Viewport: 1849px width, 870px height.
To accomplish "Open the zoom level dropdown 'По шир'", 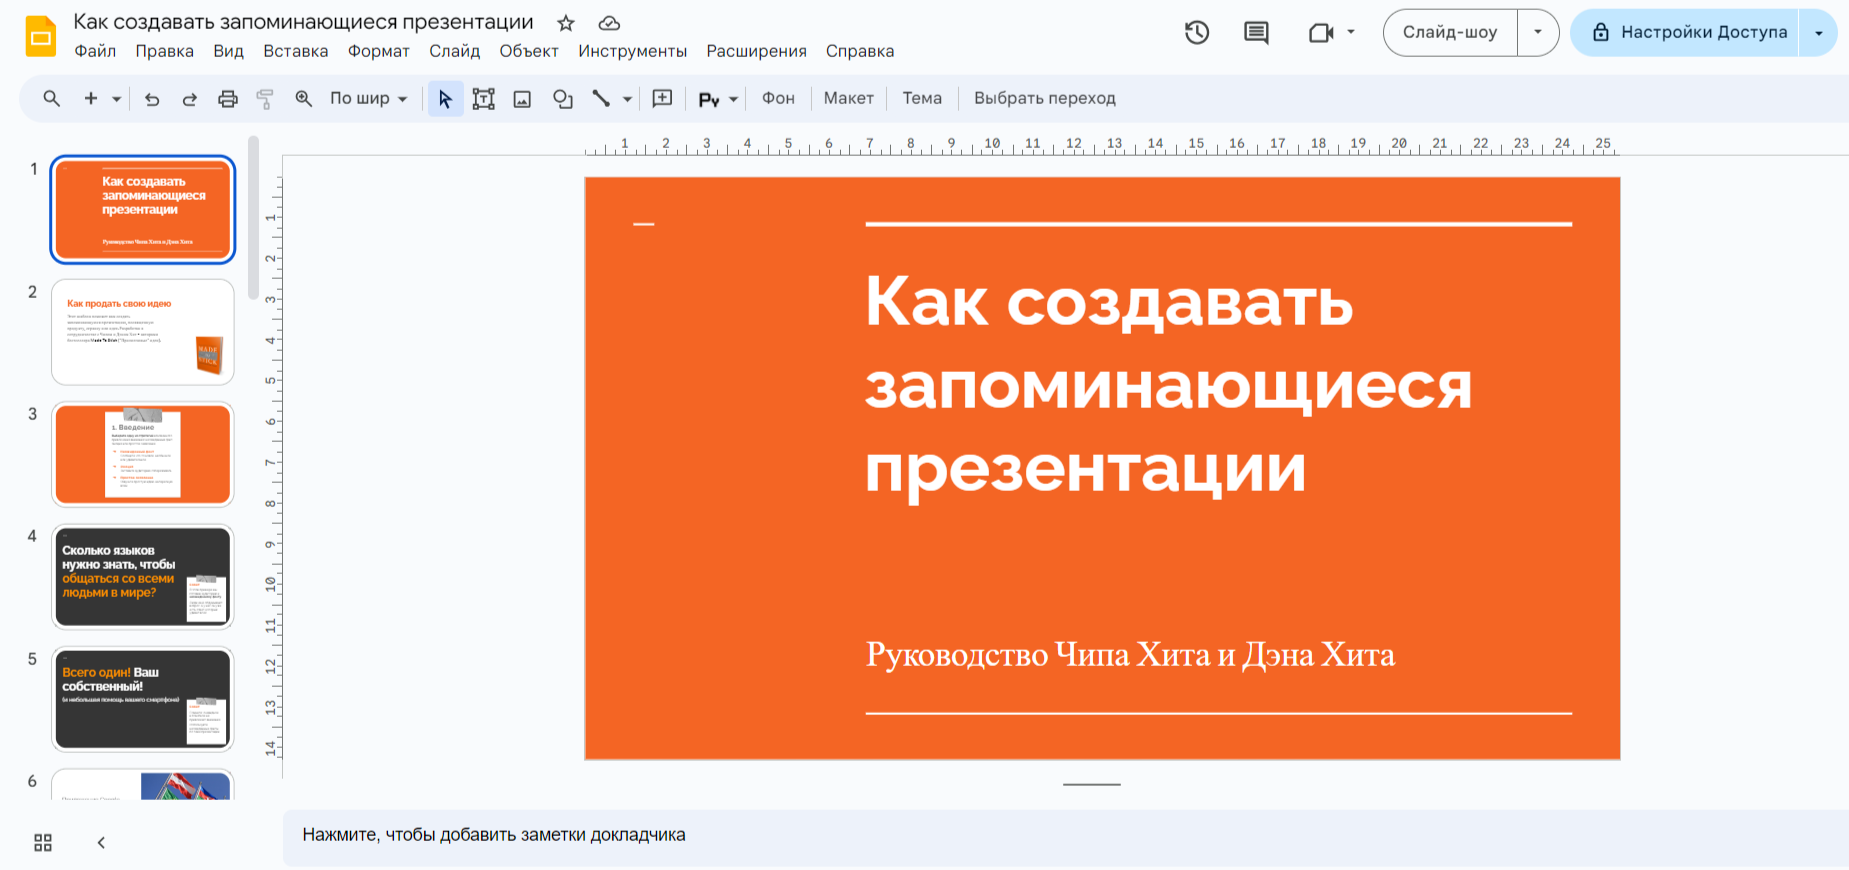I will tap(368, 99).
